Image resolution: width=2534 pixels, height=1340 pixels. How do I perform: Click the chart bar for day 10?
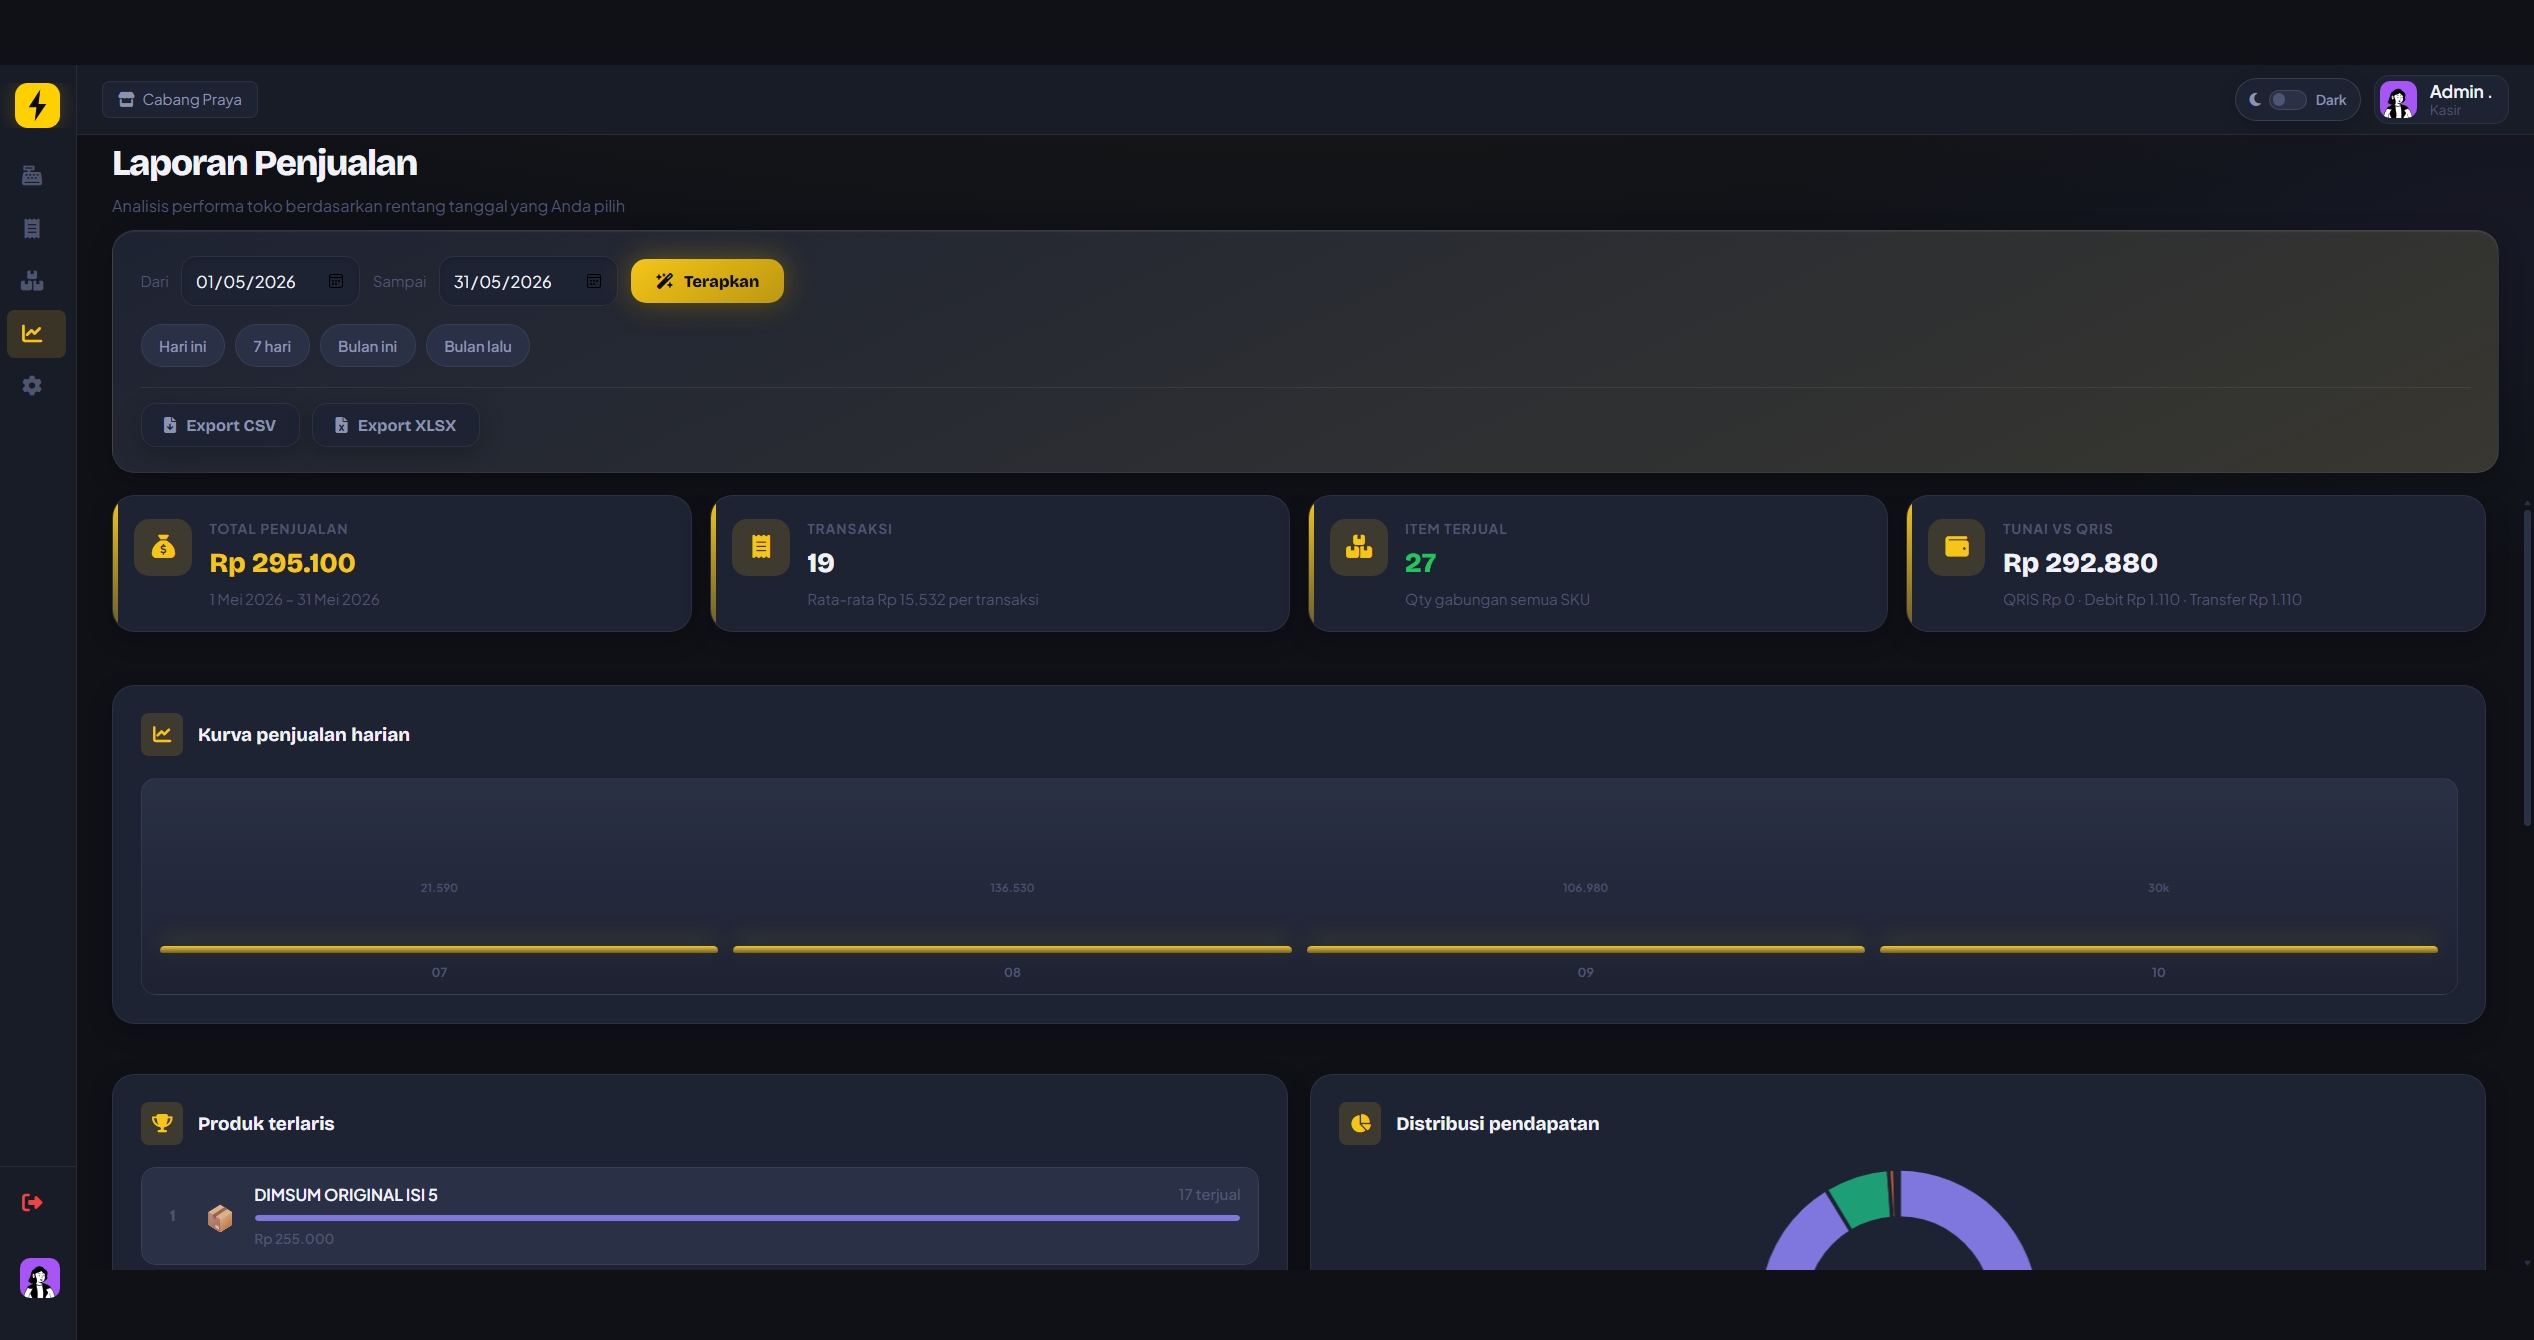(x=2158, y=949)
